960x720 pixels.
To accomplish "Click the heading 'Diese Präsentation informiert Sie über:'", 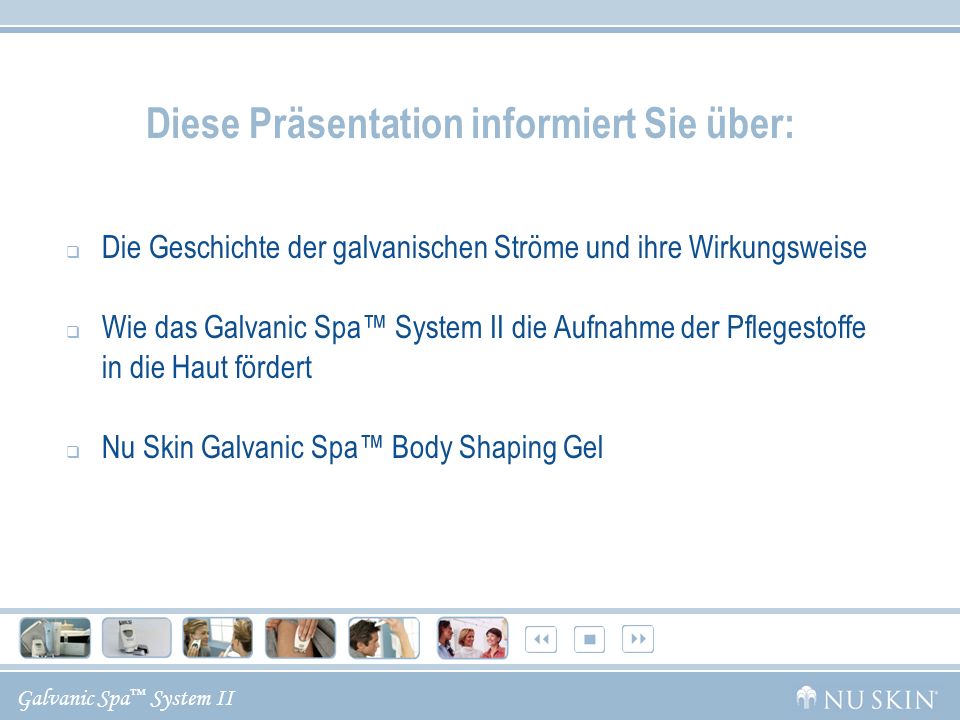I will click(x=470, y=124).
